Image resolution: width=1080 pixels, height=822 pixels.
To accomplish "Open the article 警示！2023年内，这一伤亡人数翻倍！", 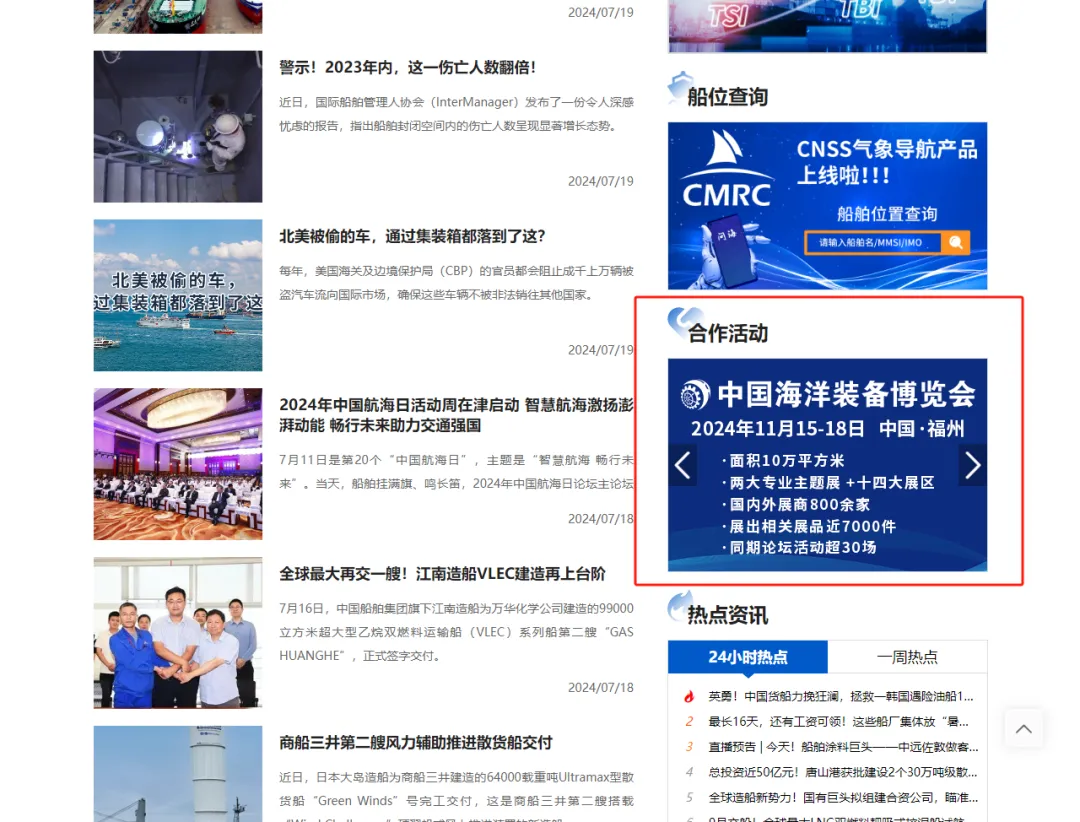I will (408, 68).
